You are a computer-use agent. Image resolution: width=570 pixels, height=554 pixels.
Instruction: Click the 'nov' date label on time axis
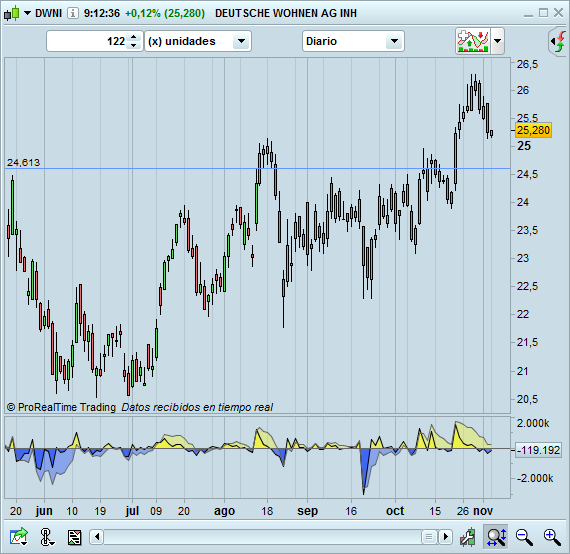coord(483,511)
